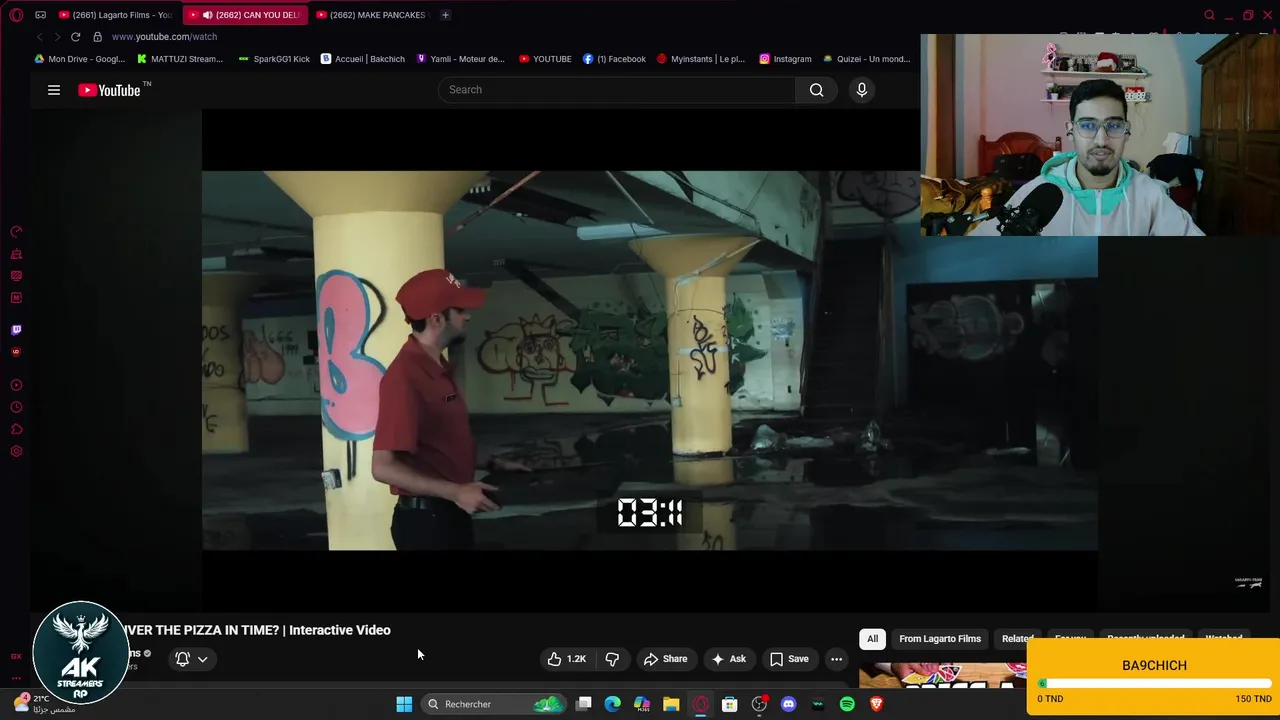The image size is (1280, 720).
Task: Open the YouTube hamburger guide menu
Action: [54, 90]
